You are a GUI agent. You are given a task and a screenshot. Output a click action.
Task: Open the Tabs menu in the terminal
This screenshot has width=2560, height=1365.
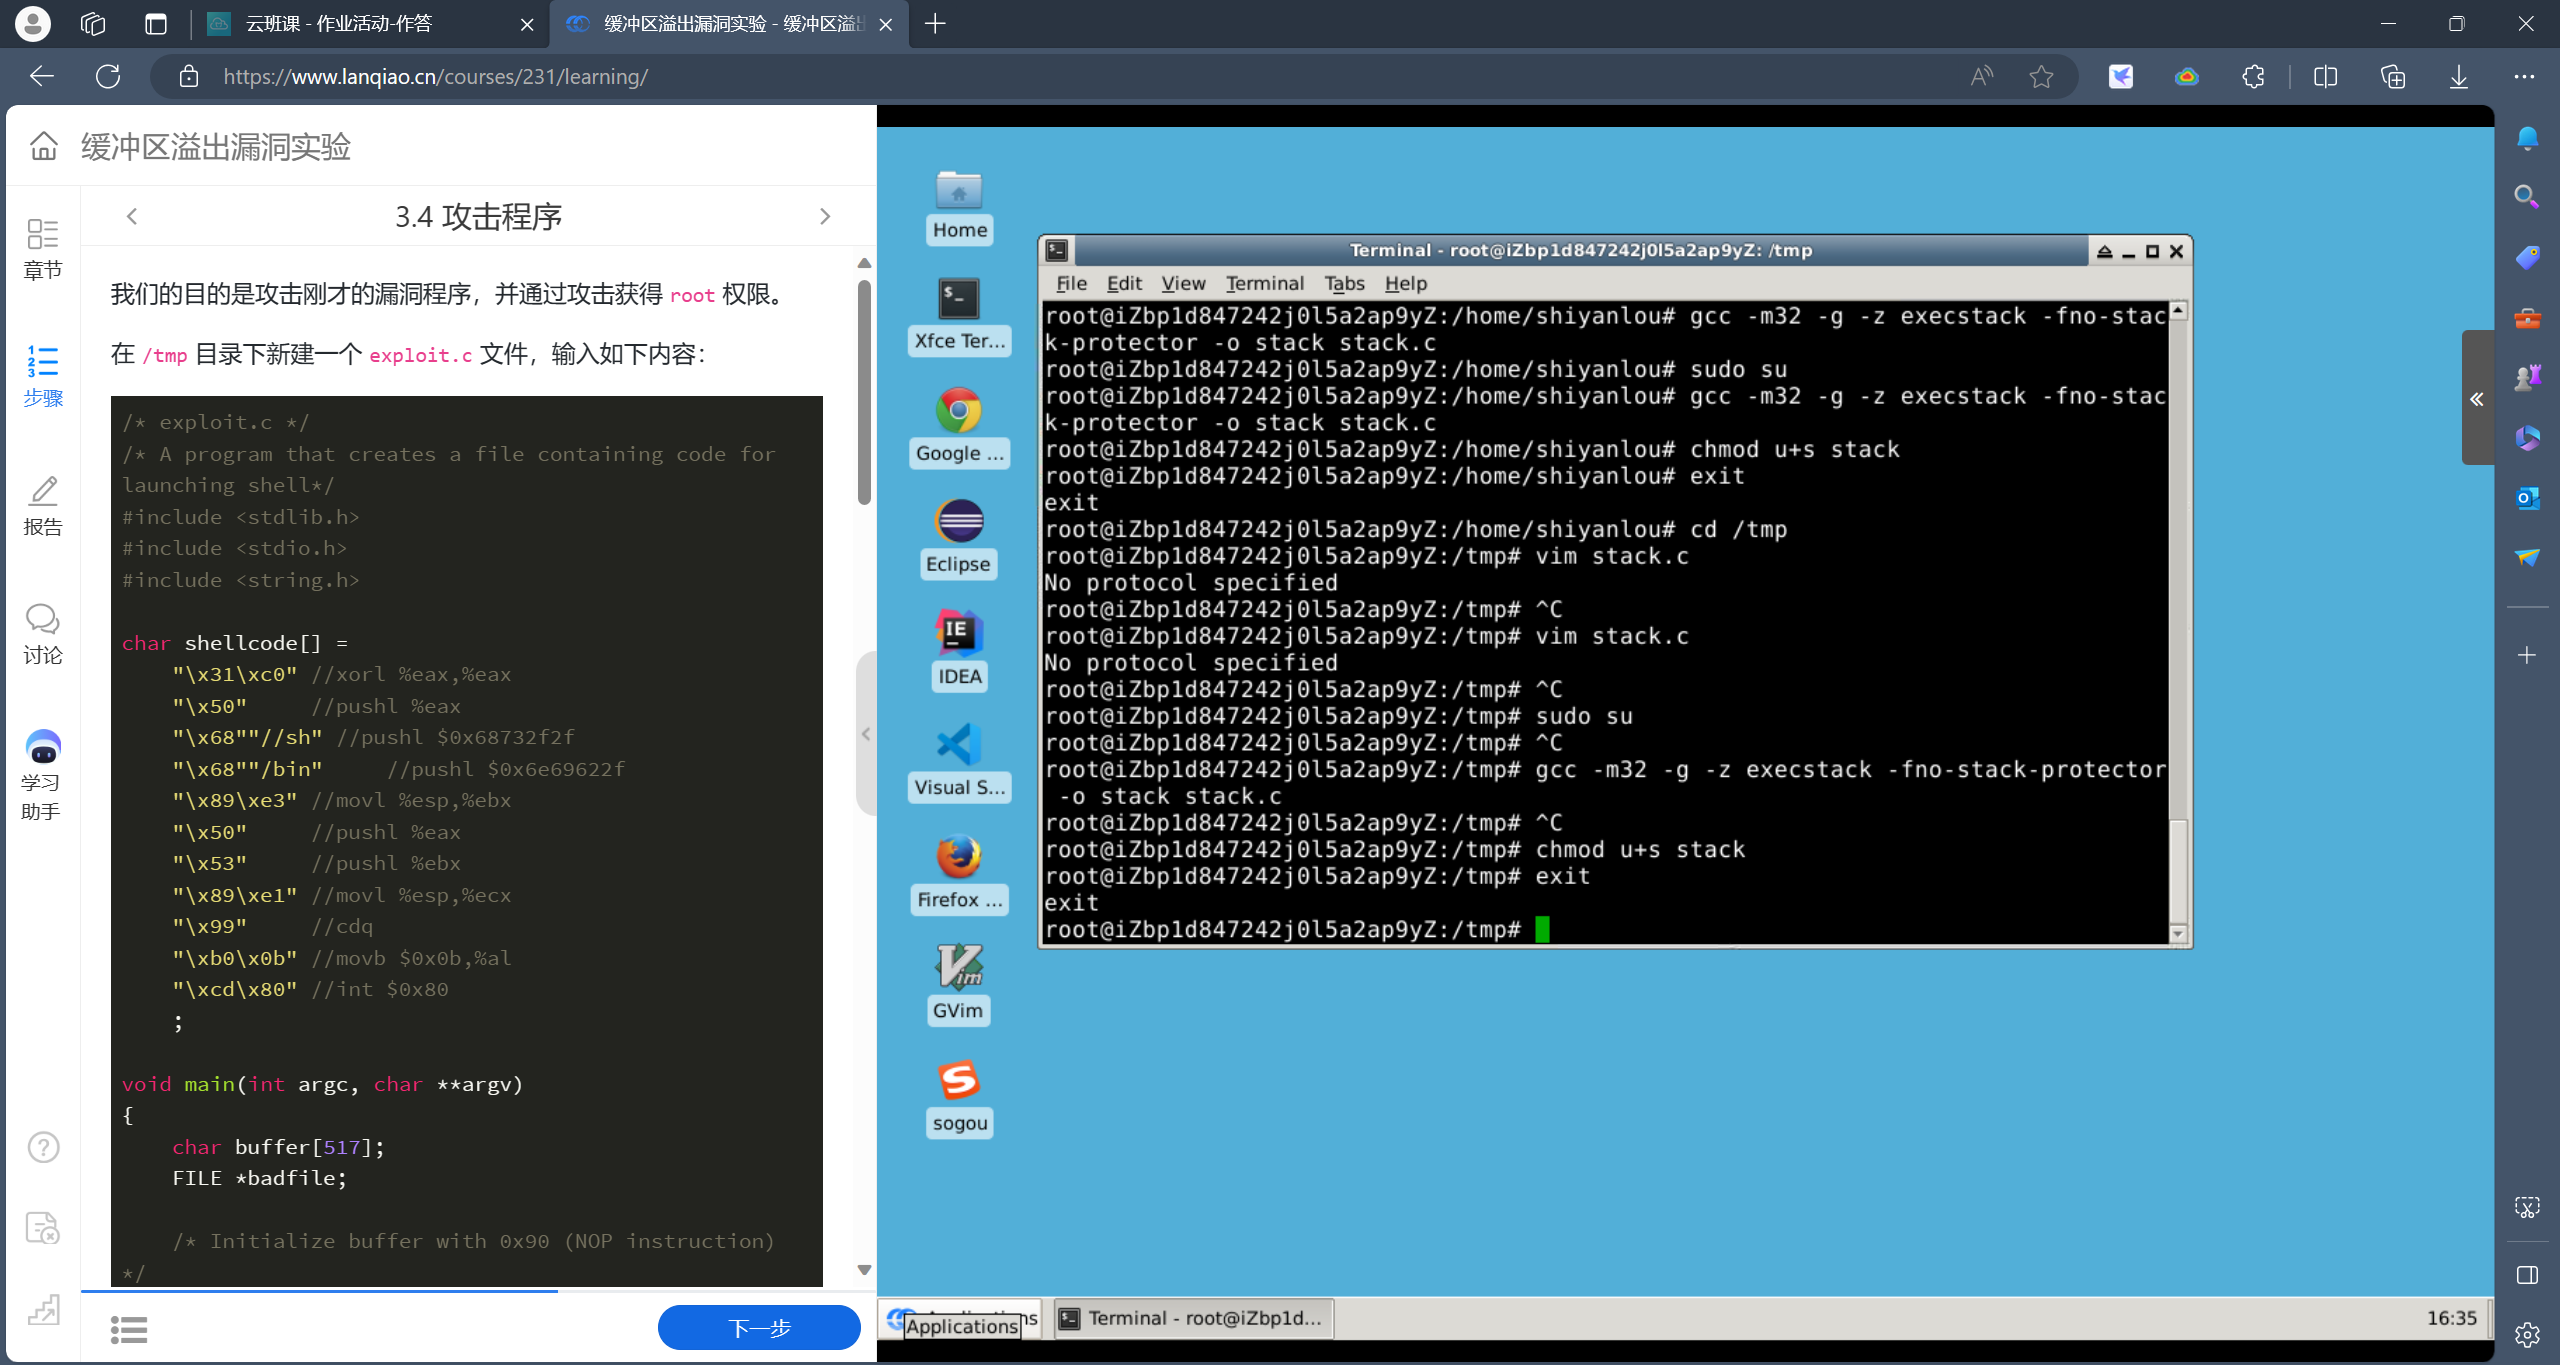[1344, 284]
